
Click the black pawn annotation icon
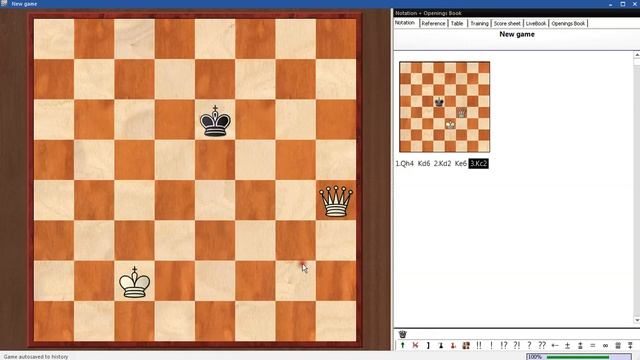tap(441, 345)
